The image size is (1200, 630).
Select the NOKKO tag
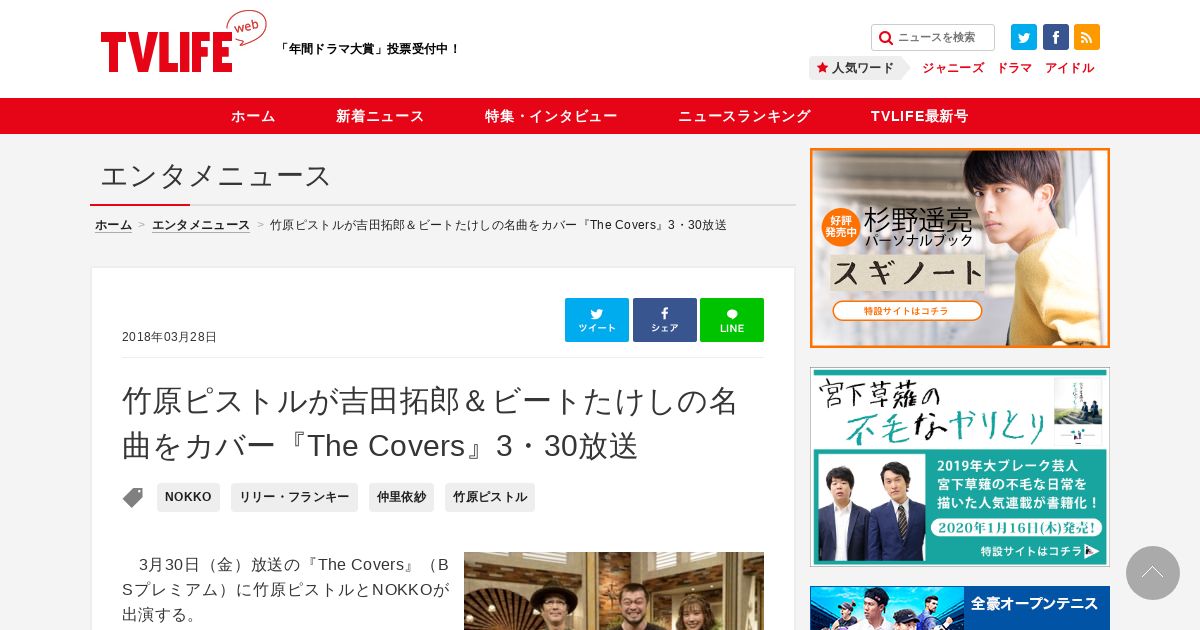point(188,497)
